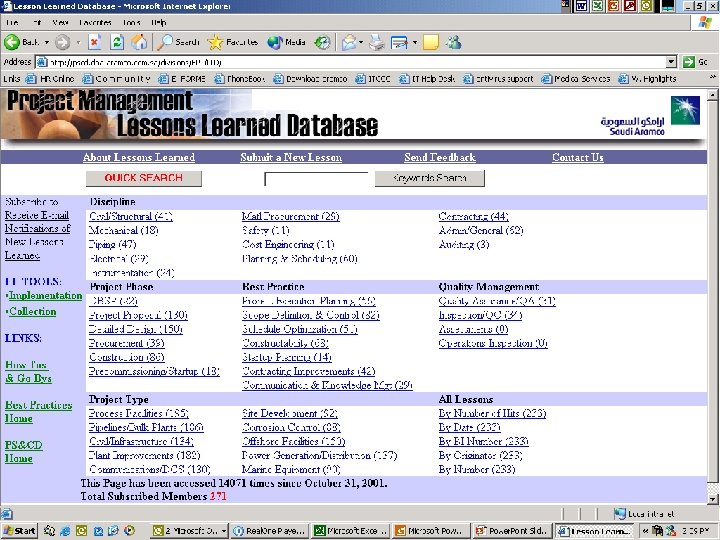
Task: Open the Back button history dropdown arrow
Action: (x=47, y=43)
